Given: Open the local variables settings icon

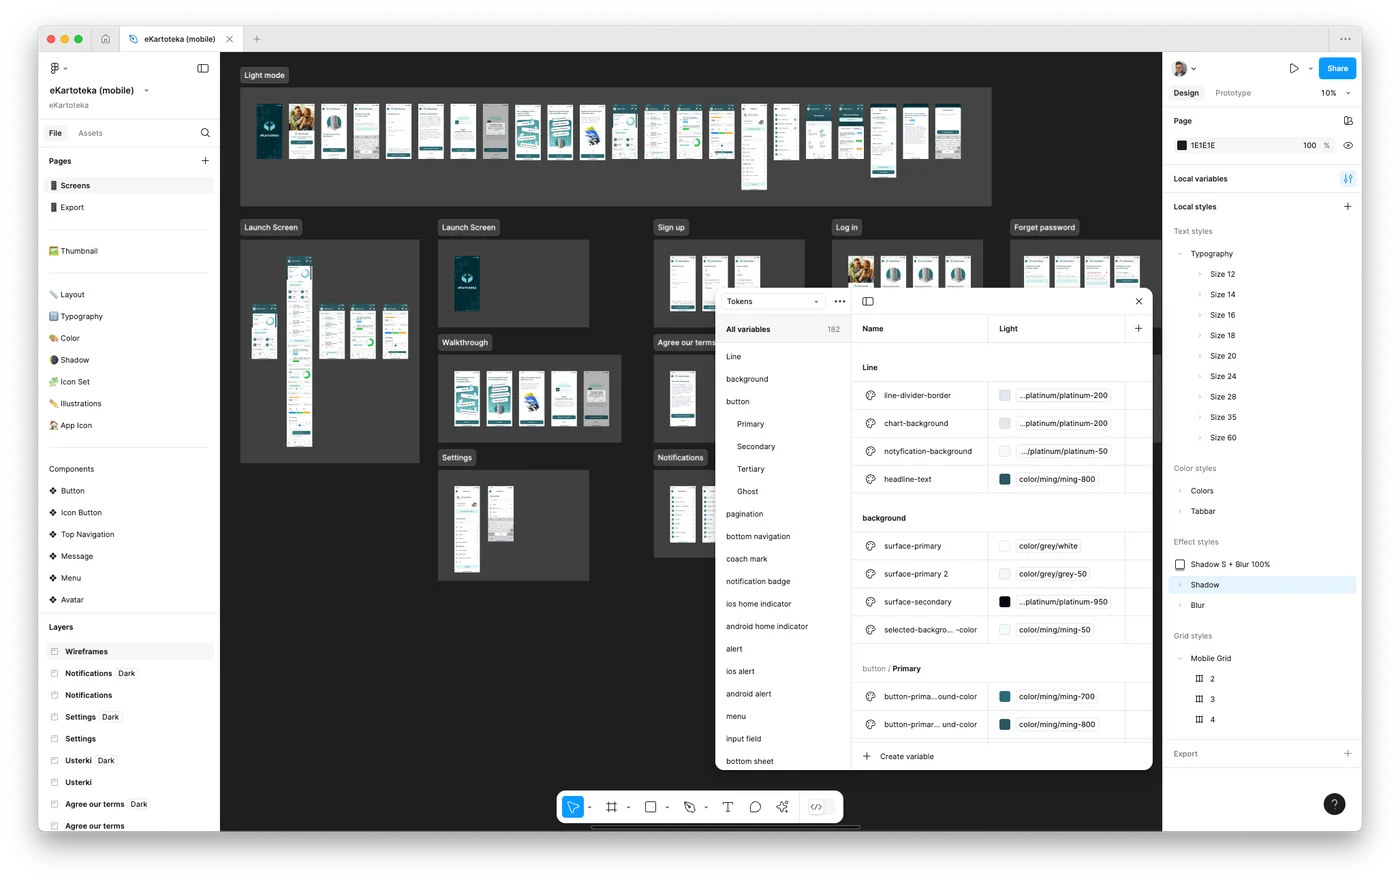Looking at the screenshot, I should (1348, 179).
